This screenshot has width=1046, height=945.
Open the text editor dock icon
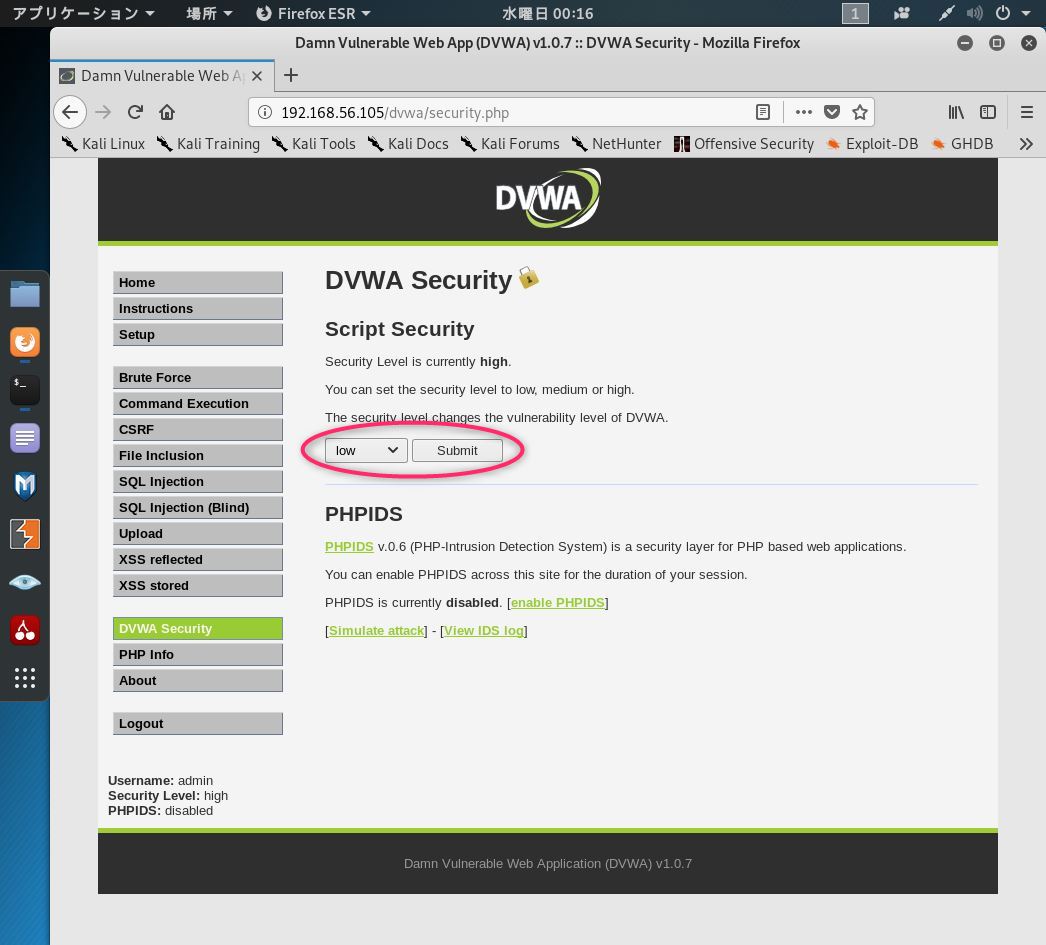[x=25, y=438]
